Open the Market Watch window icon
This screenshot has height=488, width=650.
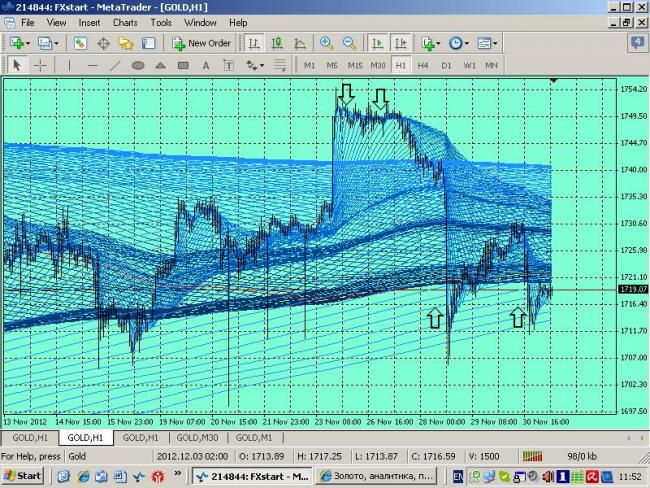click(x=80, y=43)
